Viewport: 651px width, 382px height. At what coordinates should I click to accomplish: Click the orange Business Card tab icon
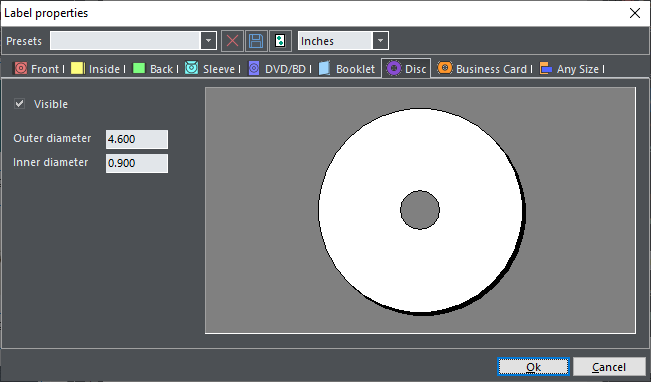click(445, 68)
